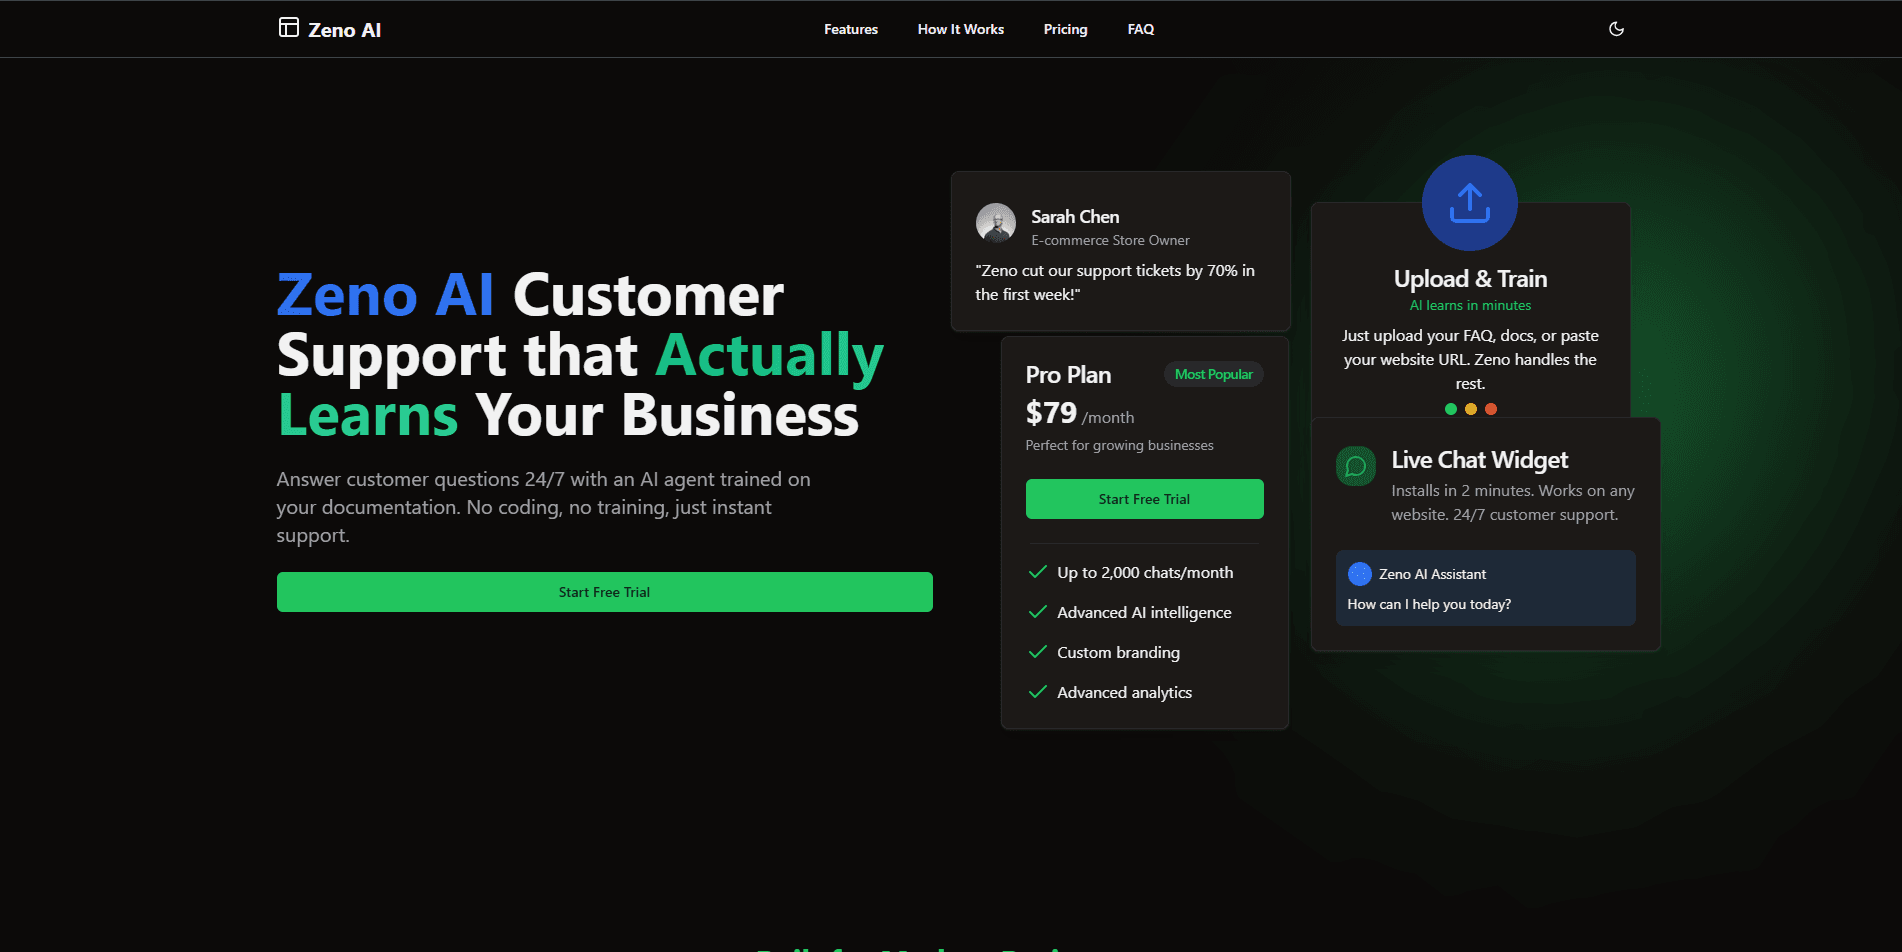Click Sarah Chen's avatar photo
Viewport: 1902px width, 952px height.
click(x=996, y=223)
